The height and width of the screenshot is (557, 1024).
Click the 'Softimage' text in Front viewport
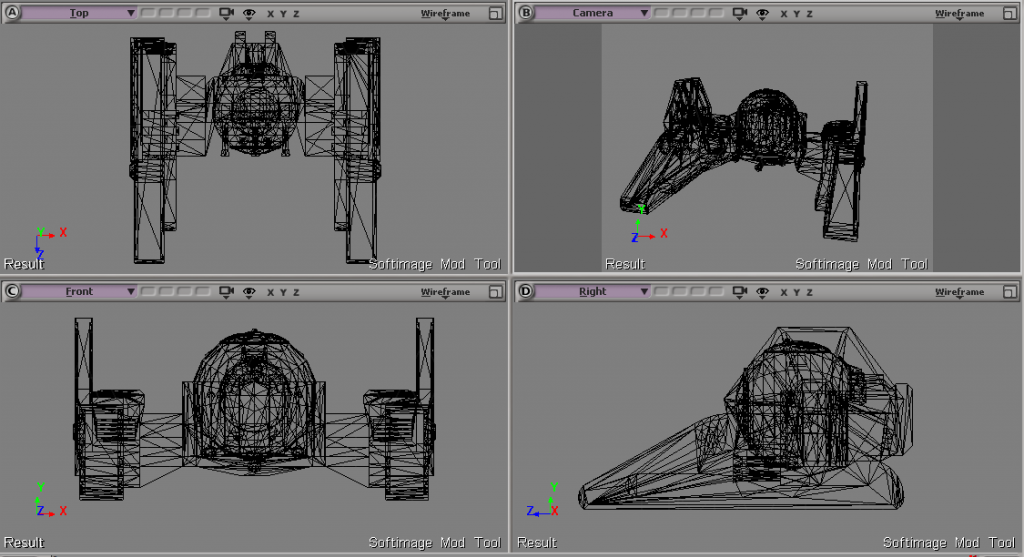point(400,543)
